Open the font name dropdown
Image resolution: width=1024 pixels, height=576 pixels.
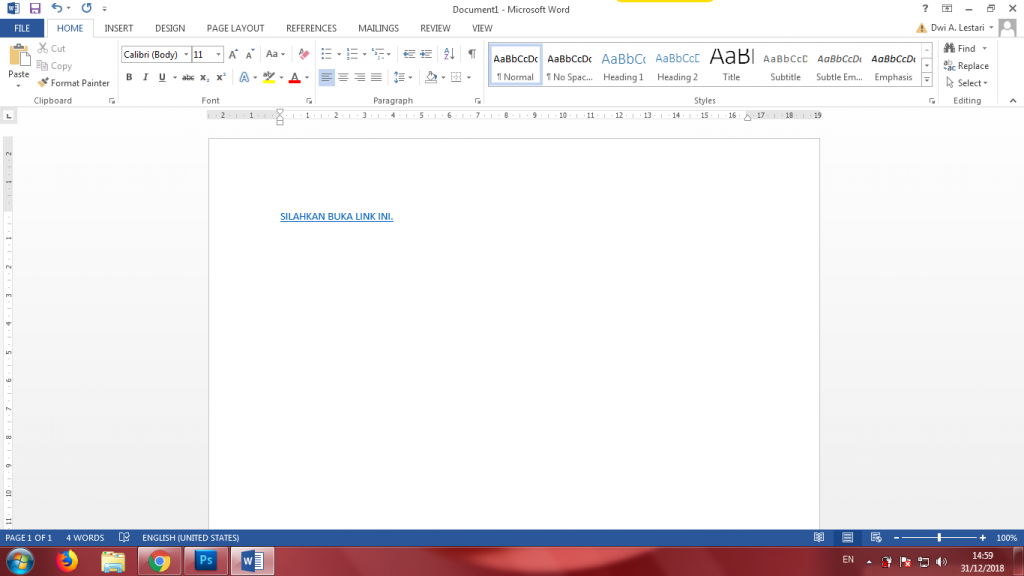(x=186, y=55)
